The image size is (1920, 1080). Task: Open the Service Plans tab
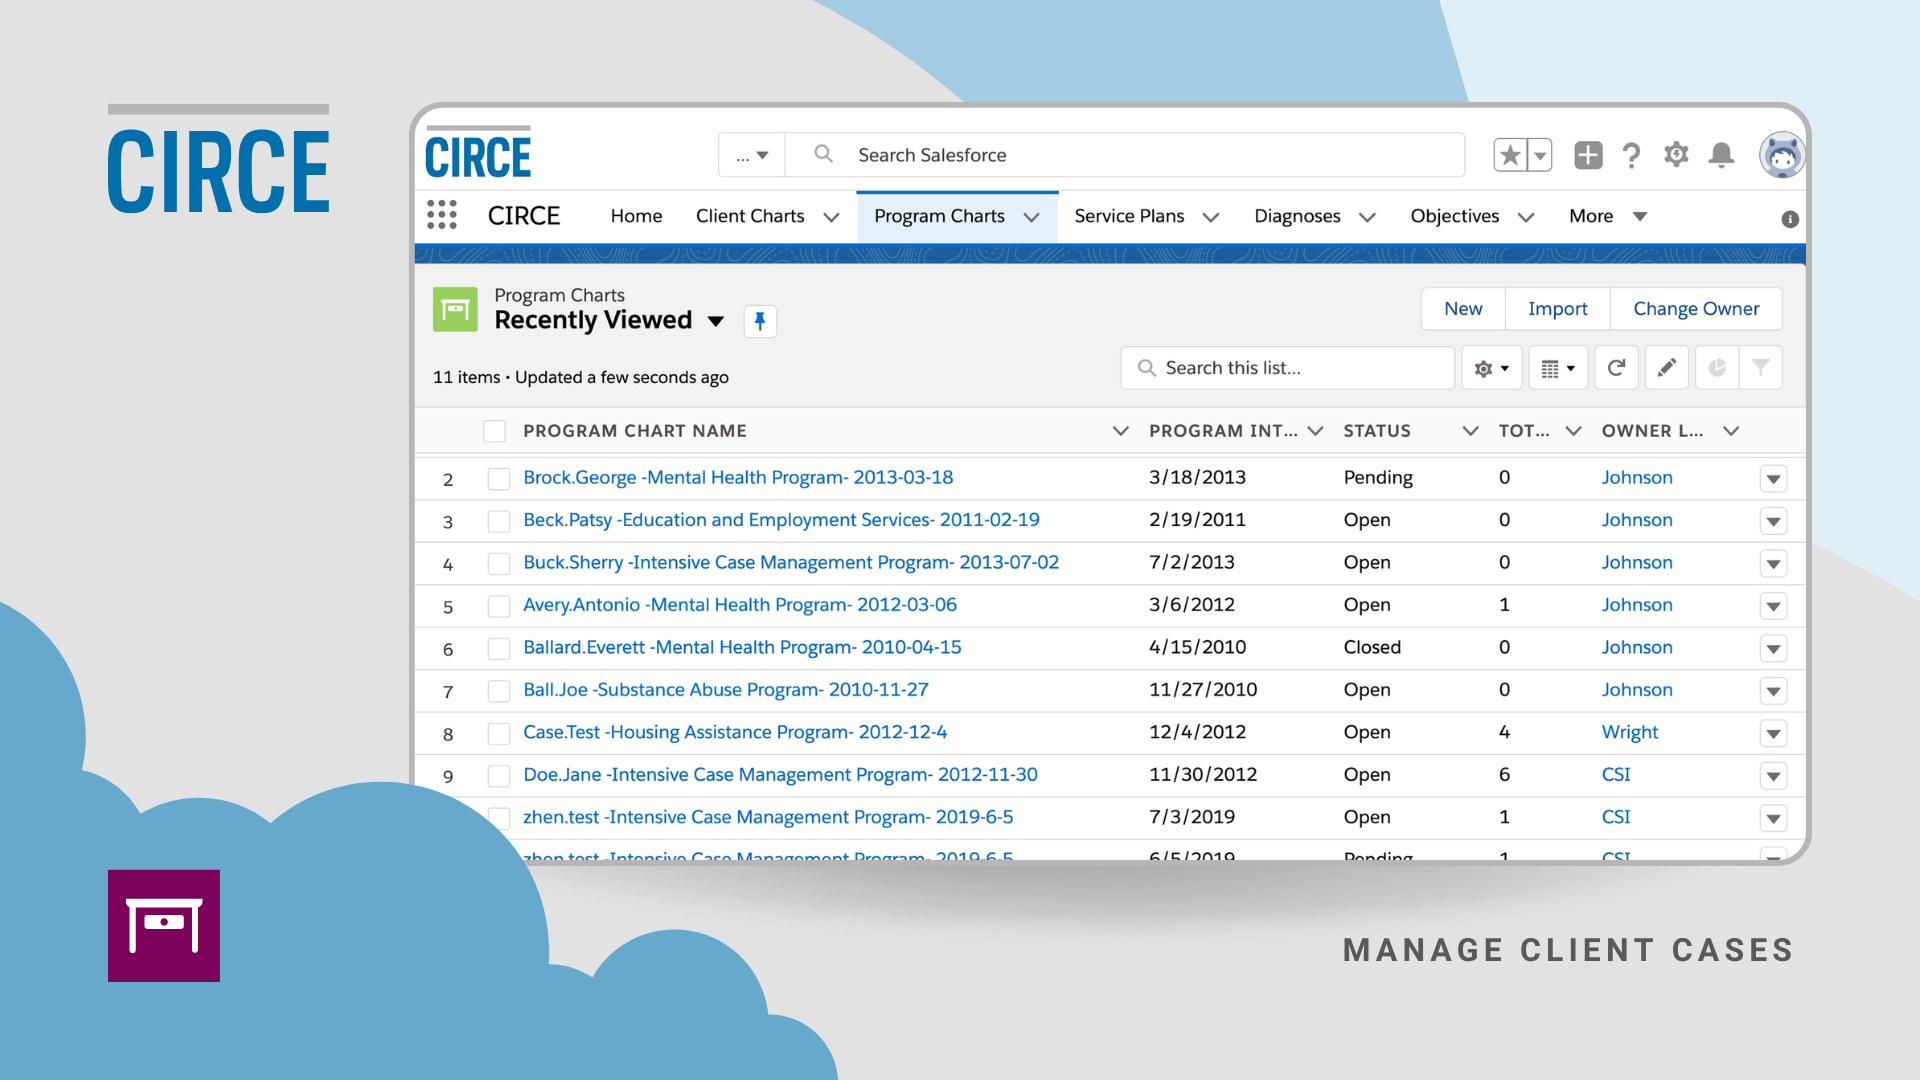point(1129,216)
